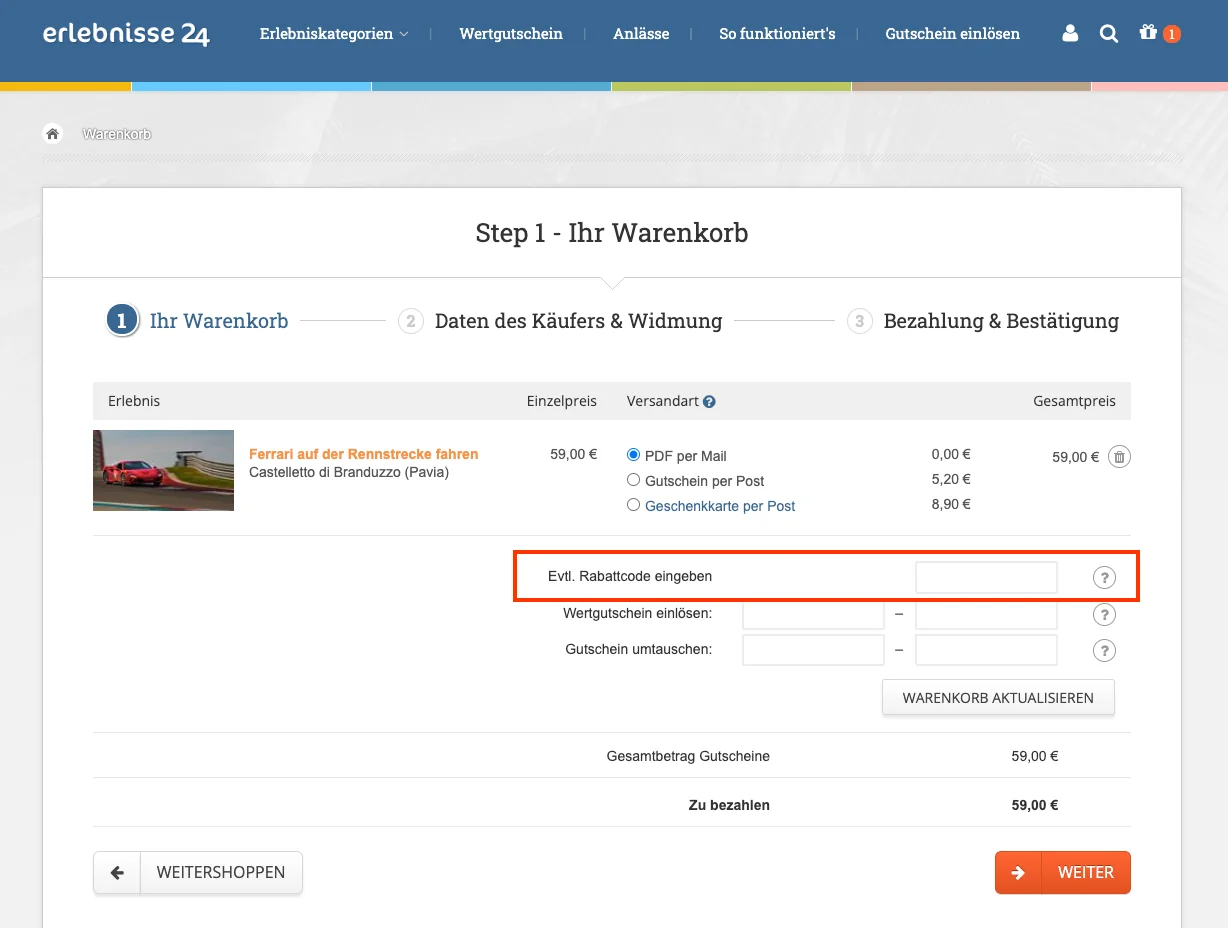Click inside the Rabattcode input field
The height and width of the screenshot is (928, 1228).
pyautogui.click(x=986, y=577)
